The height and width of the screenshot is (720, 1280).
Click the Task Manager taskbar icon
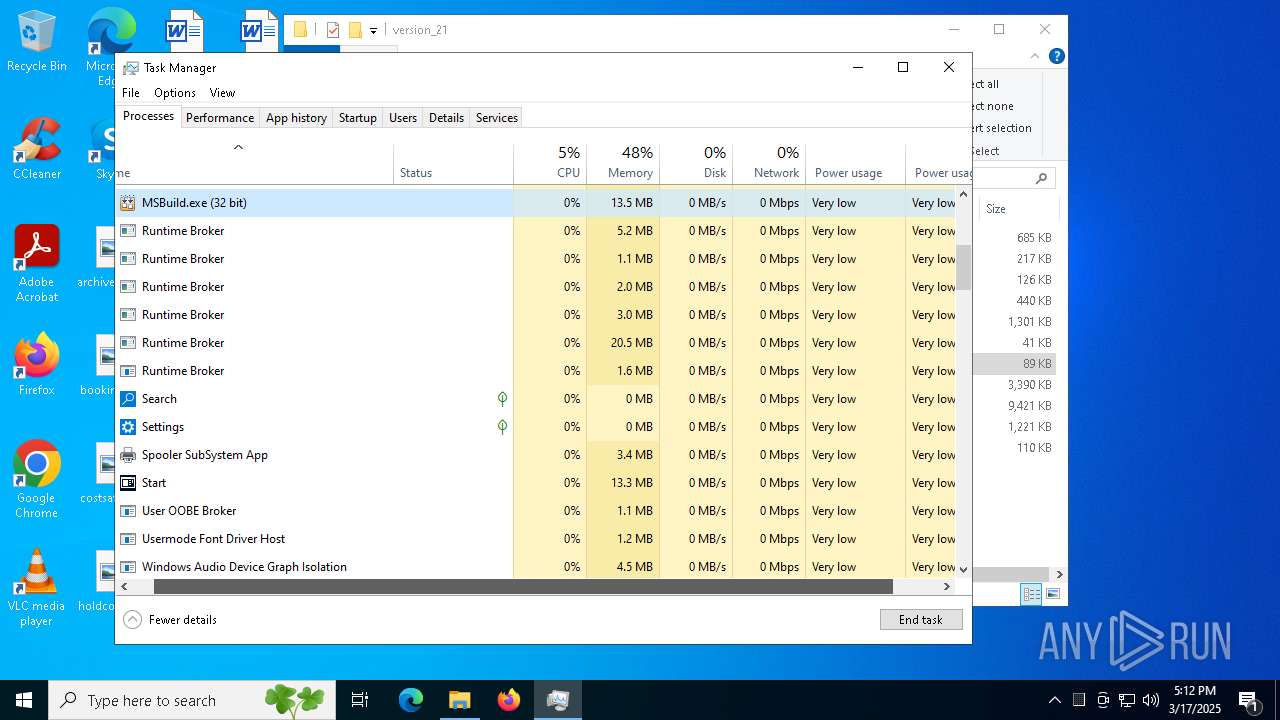pyautogui.click(x=558, y=700)
